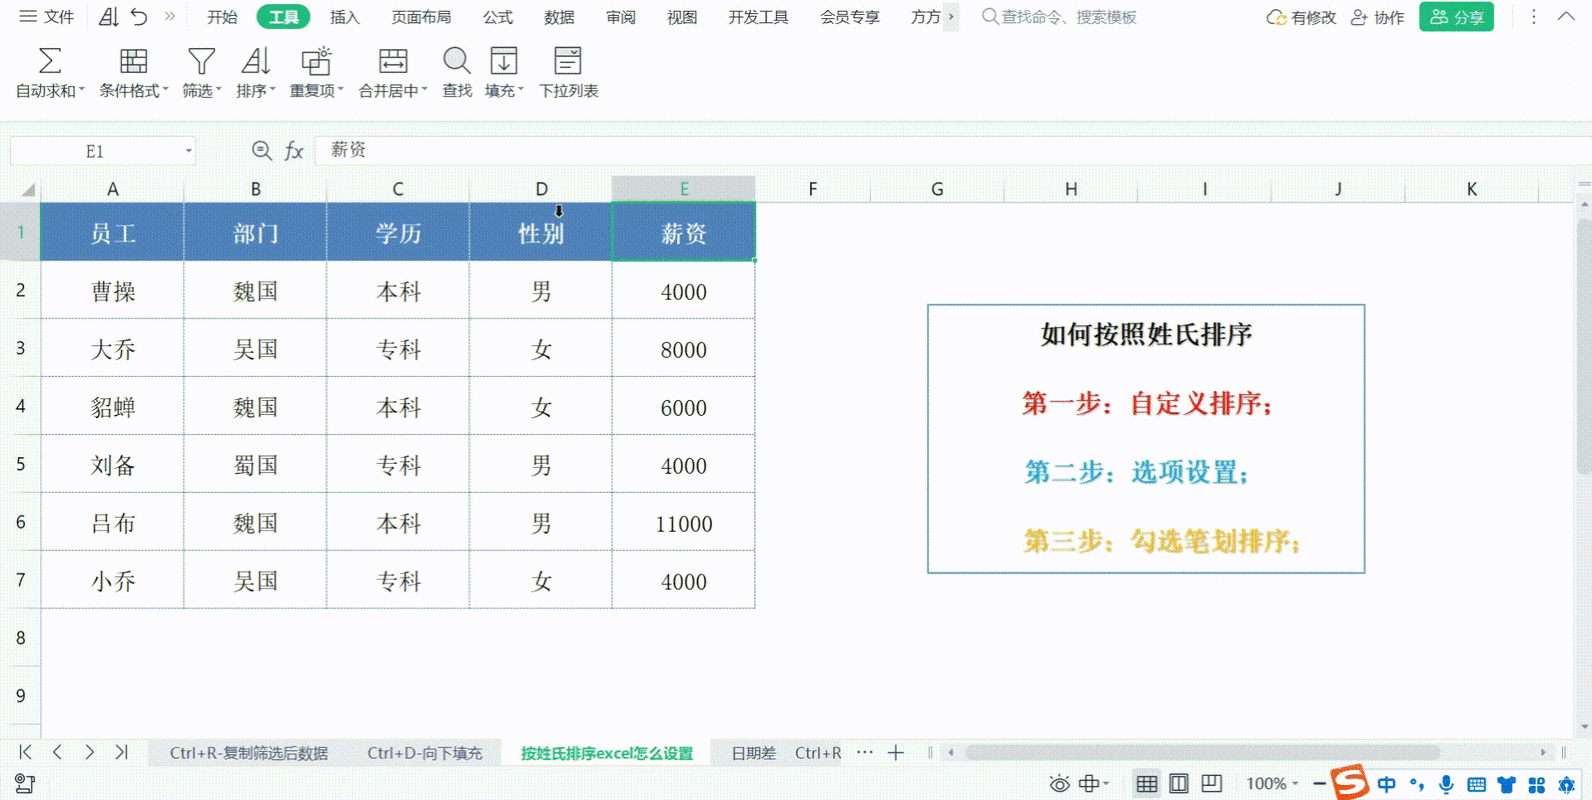
Task: Expand the 条件格式 dropdown arrow
Action: click(x=165, y=91)
